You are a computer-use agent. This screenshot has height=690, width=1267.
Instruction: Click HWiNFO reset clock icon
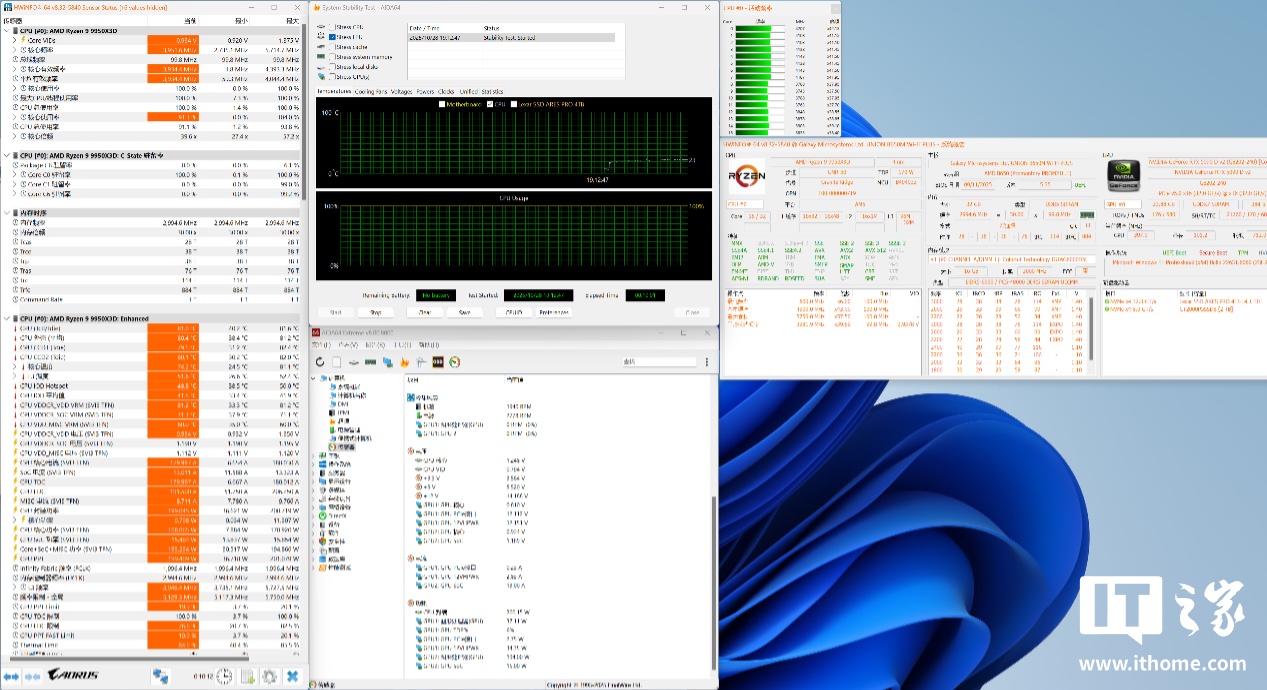225,677
